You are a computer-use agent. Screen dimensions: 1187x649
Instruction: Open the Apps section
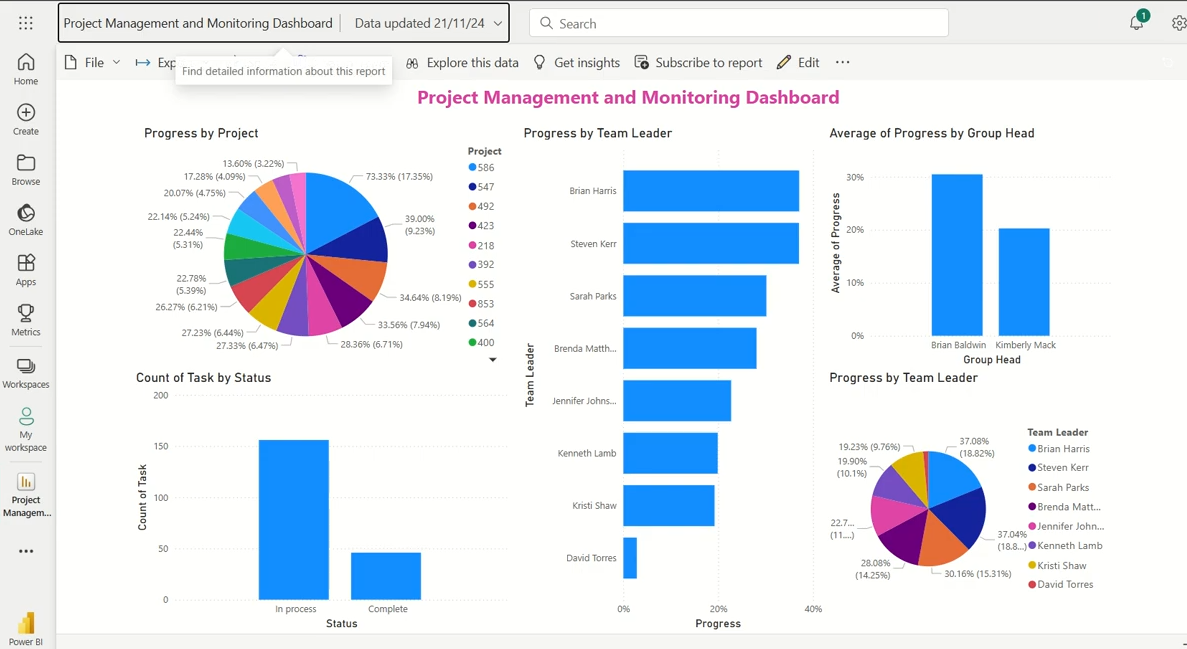[26, 270]
